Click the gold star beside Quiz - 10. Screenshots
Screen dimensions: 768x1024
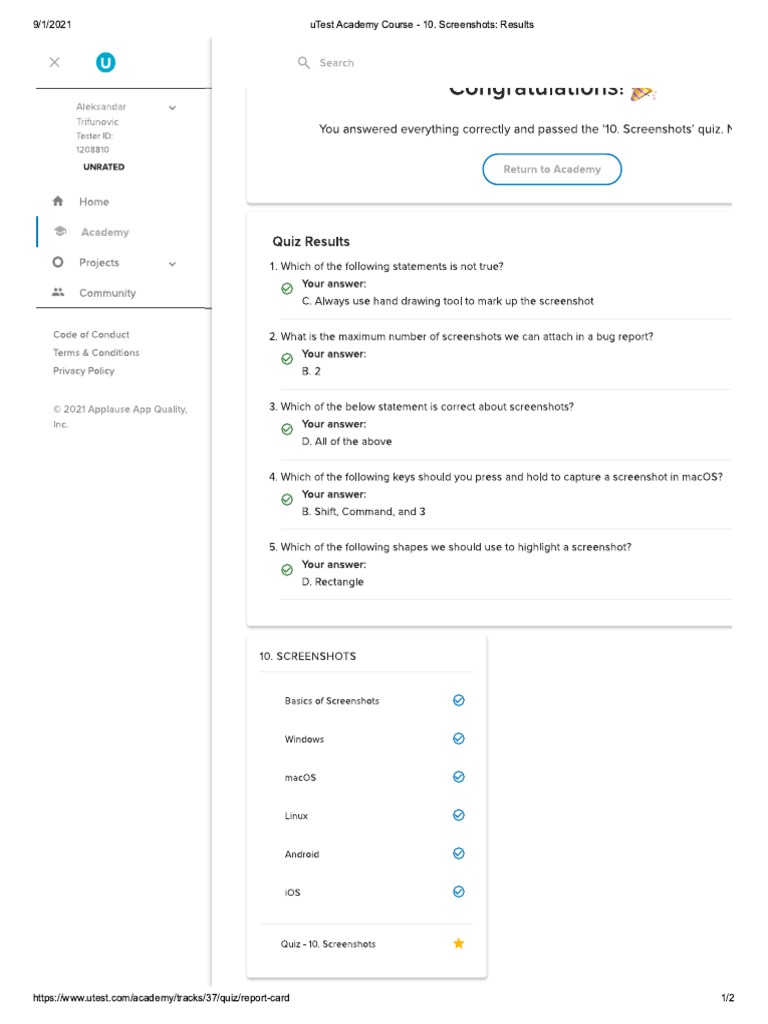pyautogui.click(x=458, y=943)
